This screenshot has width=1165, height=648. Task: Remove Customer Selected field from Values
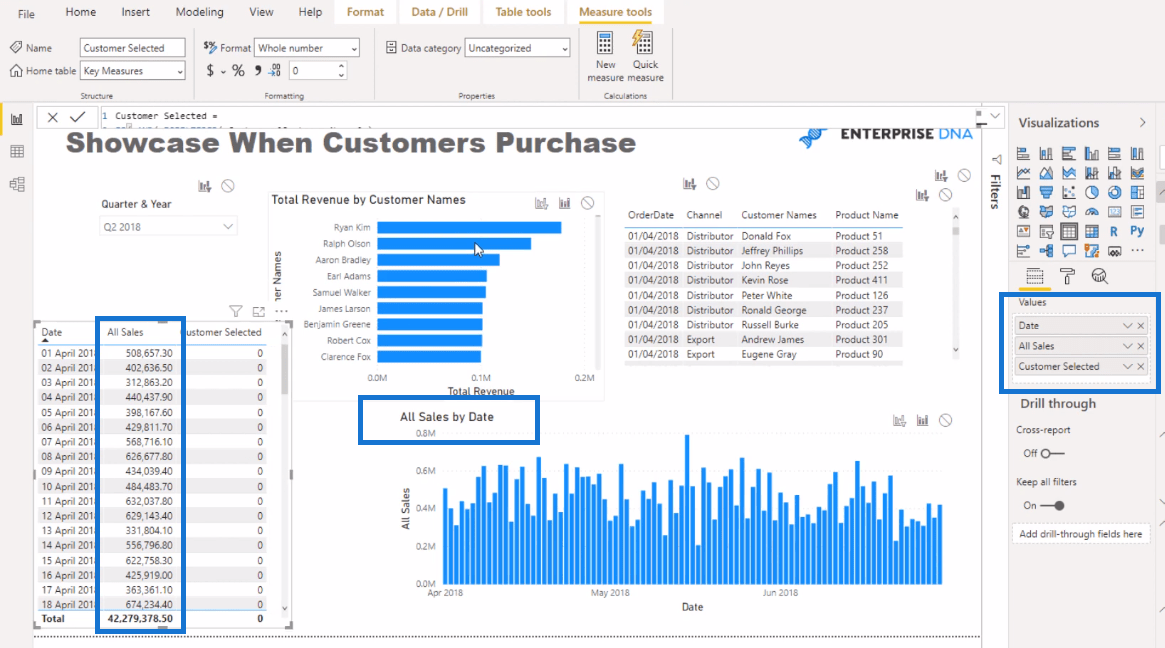point(1140,366)
